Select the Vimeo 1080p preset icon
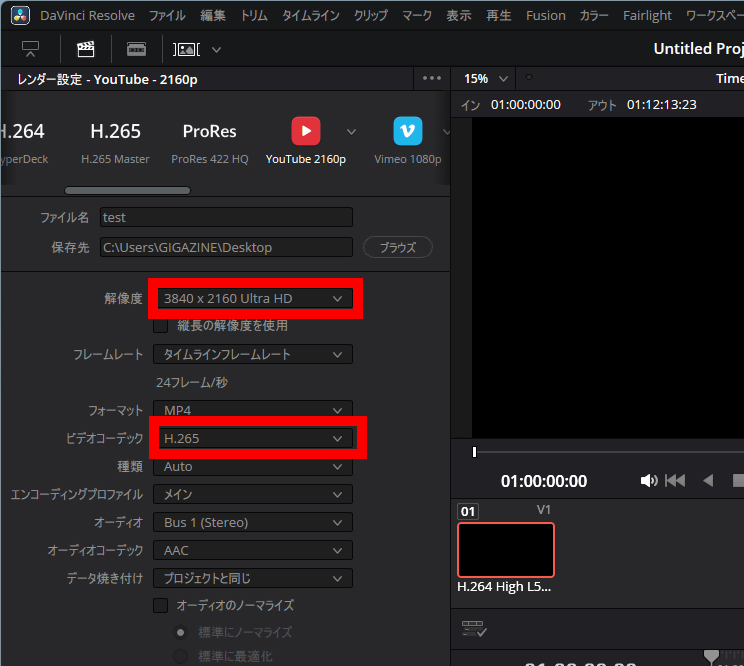 click(407, 131)
